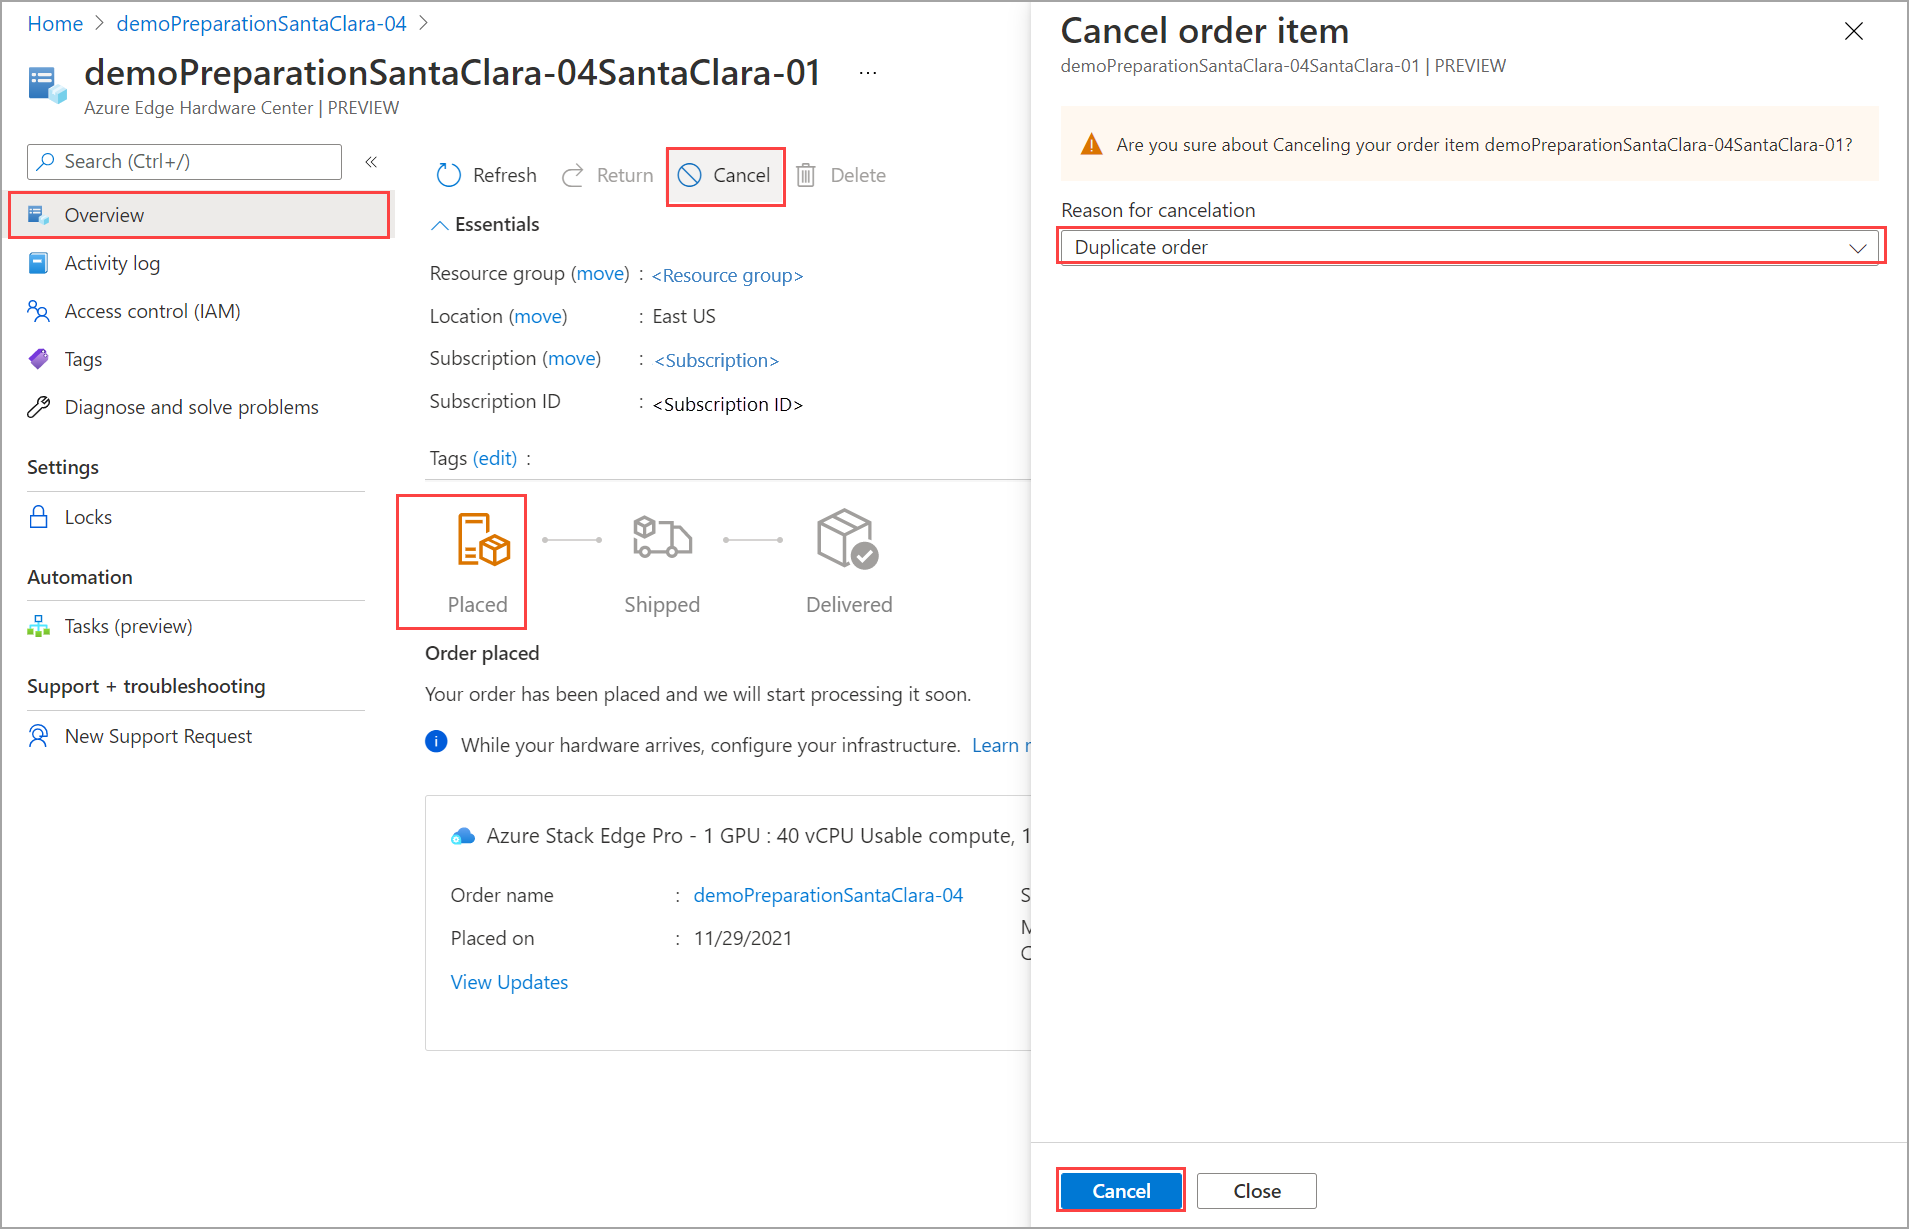Viewport: 1909px width, 1229px height.
Task: Click the Home breadcrumb link
Action: (55, 23)
